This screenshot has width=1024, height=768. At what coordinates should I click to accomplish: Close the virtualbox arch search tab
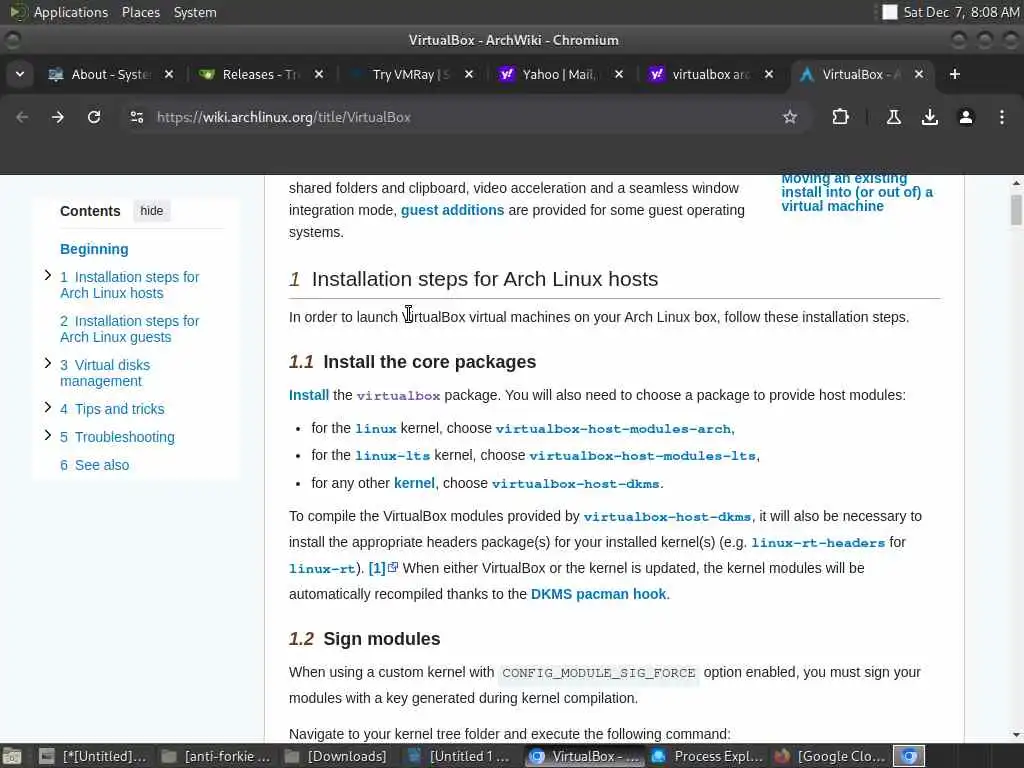point(769,74)
